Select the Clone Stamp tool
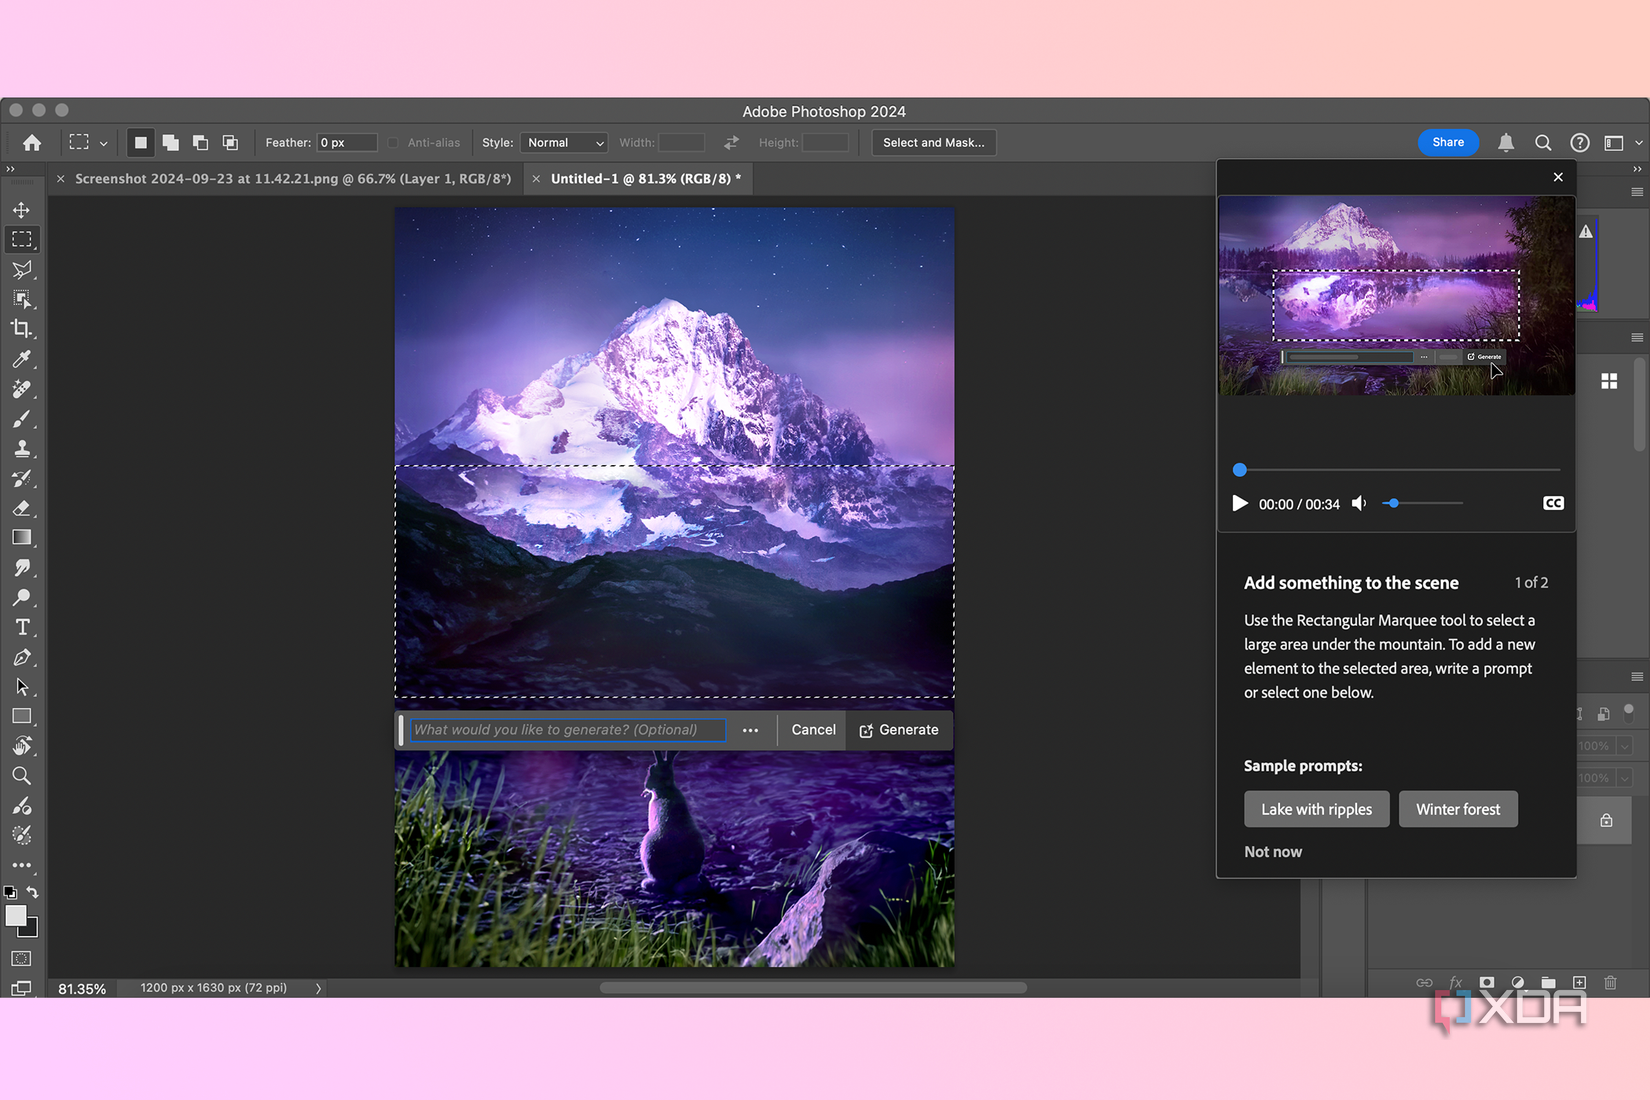This screenshot has width=1650, height=1100. click(x=22, y=448)
